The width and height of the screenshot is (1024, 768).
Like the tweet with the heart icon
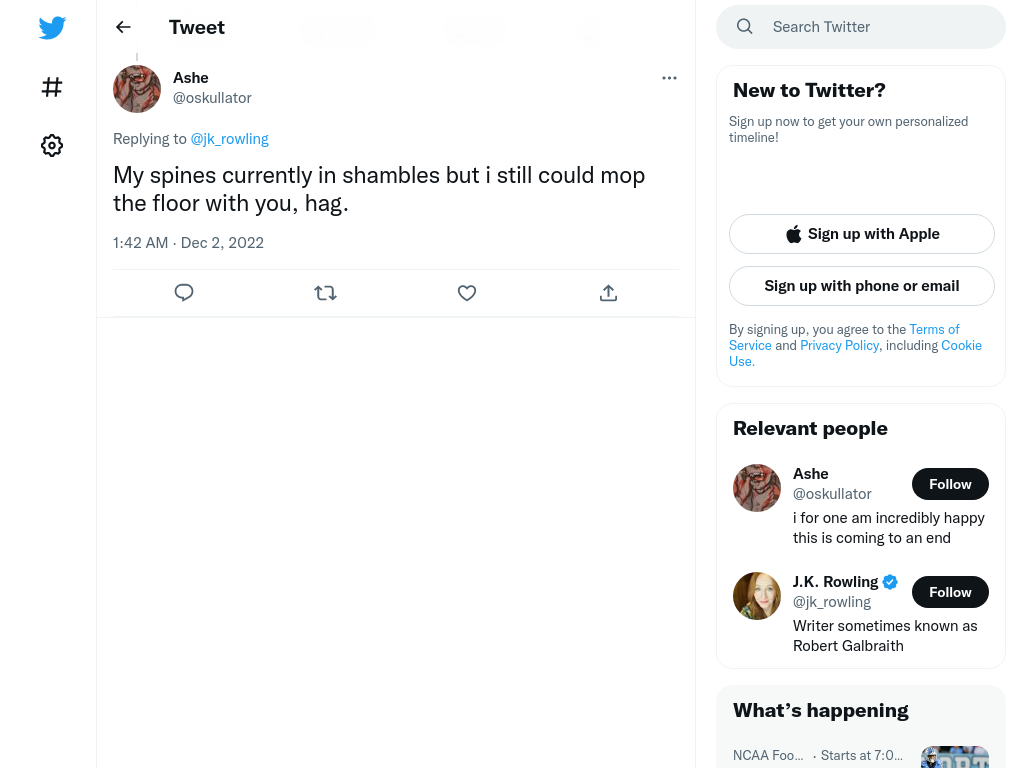click(467, 293)
